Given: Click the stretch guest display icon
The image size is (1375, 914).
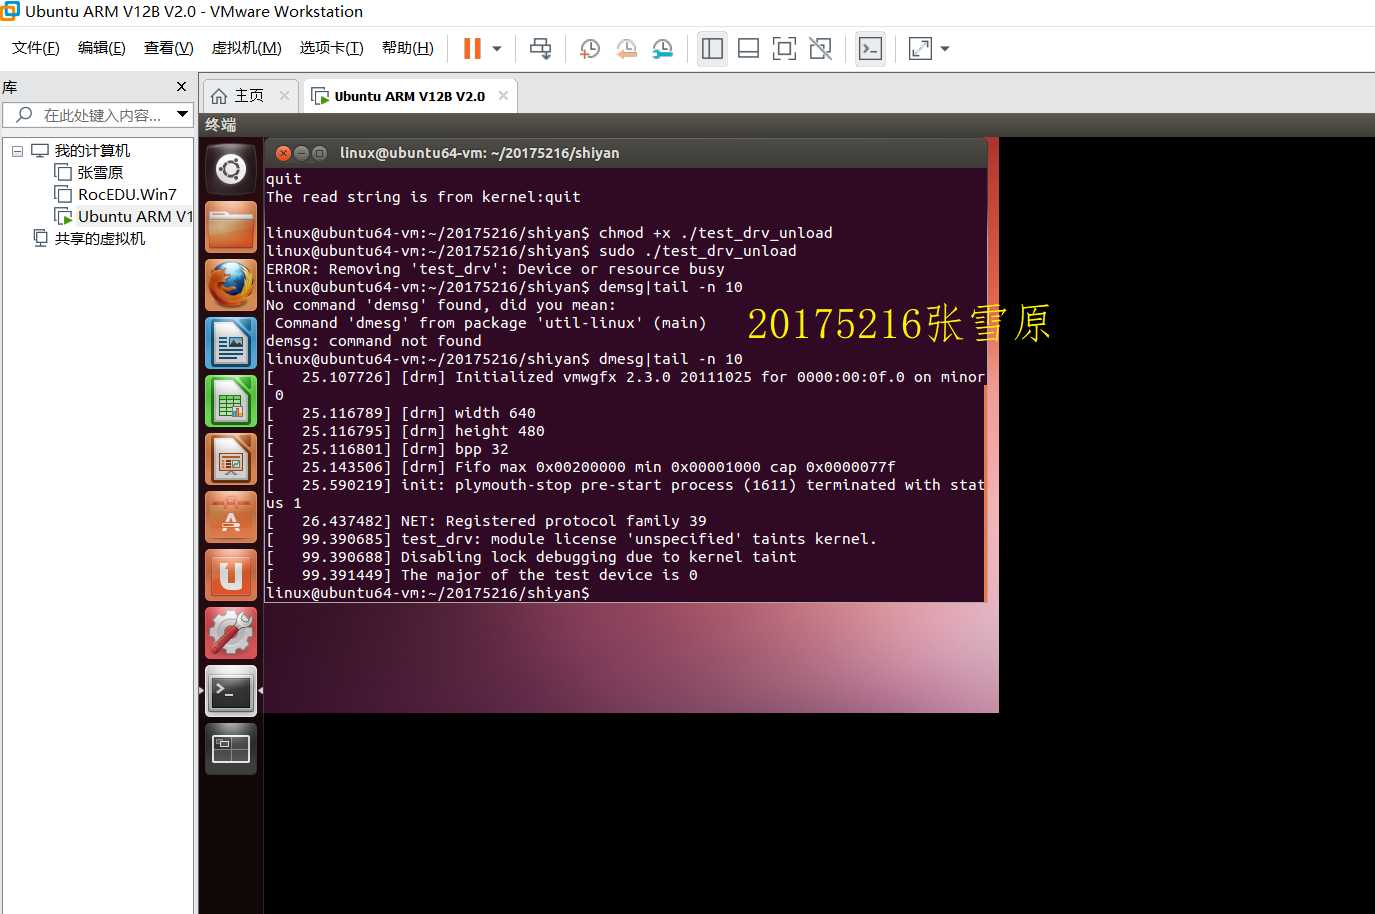Looking at the screenshot, I should coord(920,48).
